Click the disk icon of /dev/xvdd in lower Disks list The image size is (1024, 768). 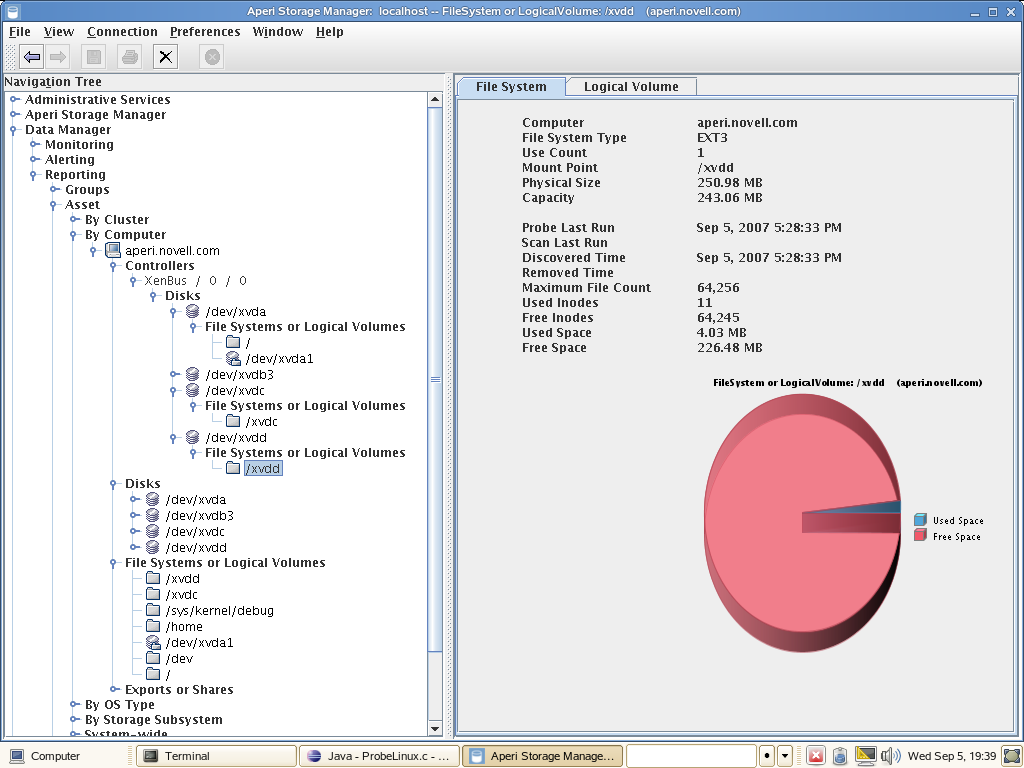152,547
